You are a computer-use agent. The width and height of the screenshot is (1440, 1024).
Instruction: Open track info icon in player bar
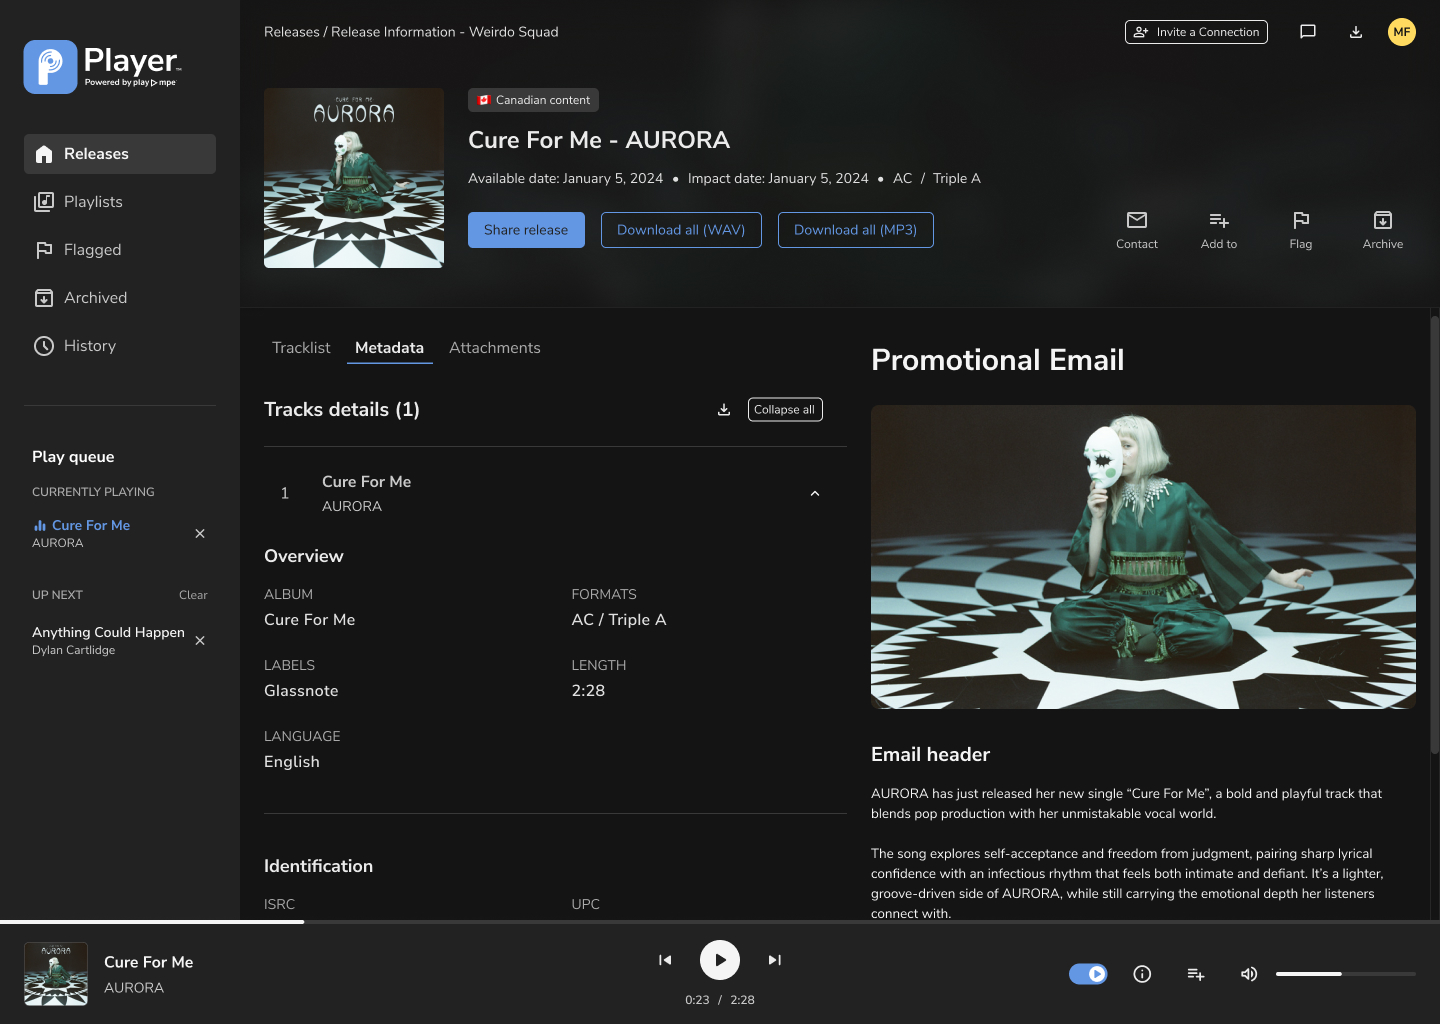point(1142,974)
